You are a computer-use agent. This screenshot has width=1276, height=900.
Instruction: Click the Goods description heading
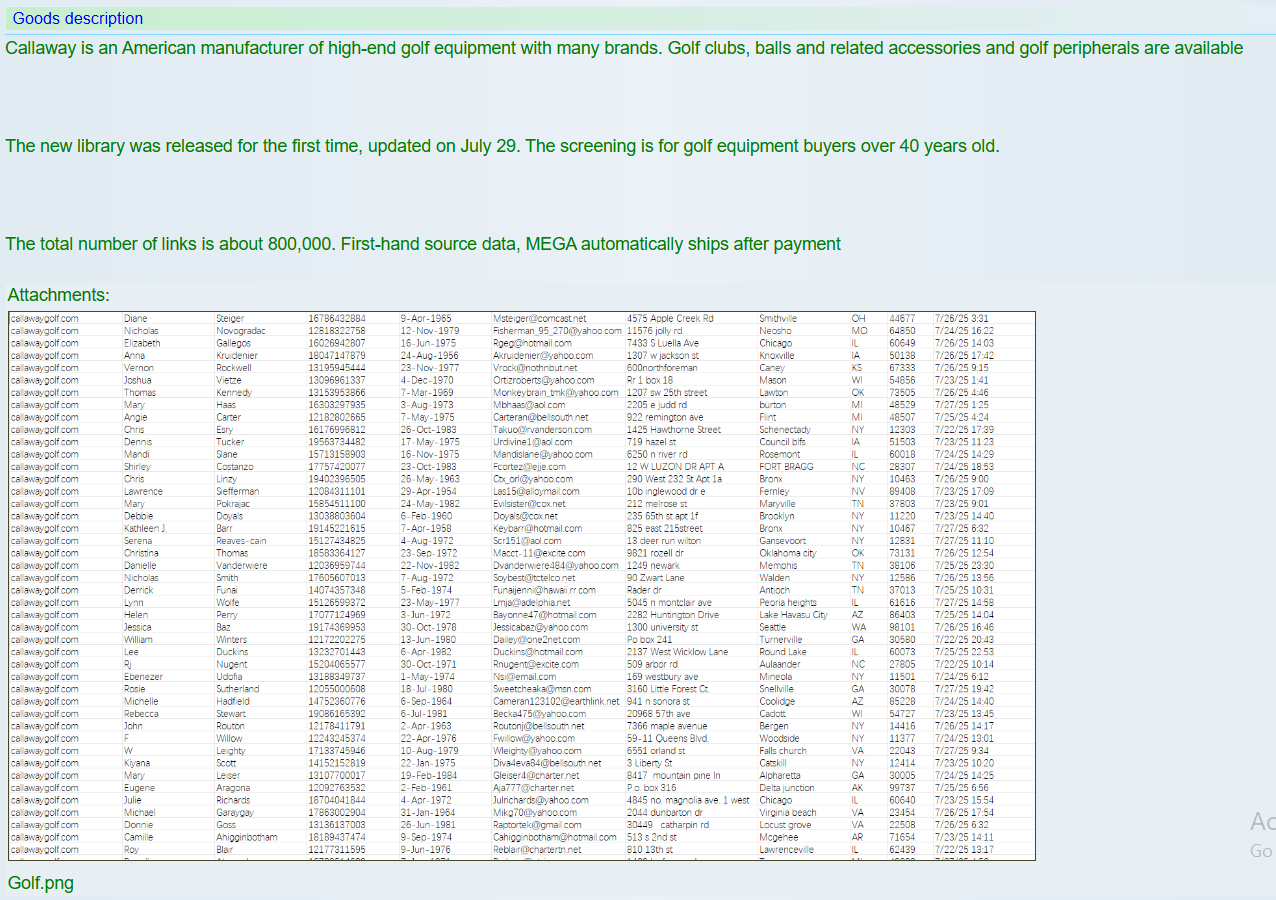pyautogui.click(x=77, y=19)
